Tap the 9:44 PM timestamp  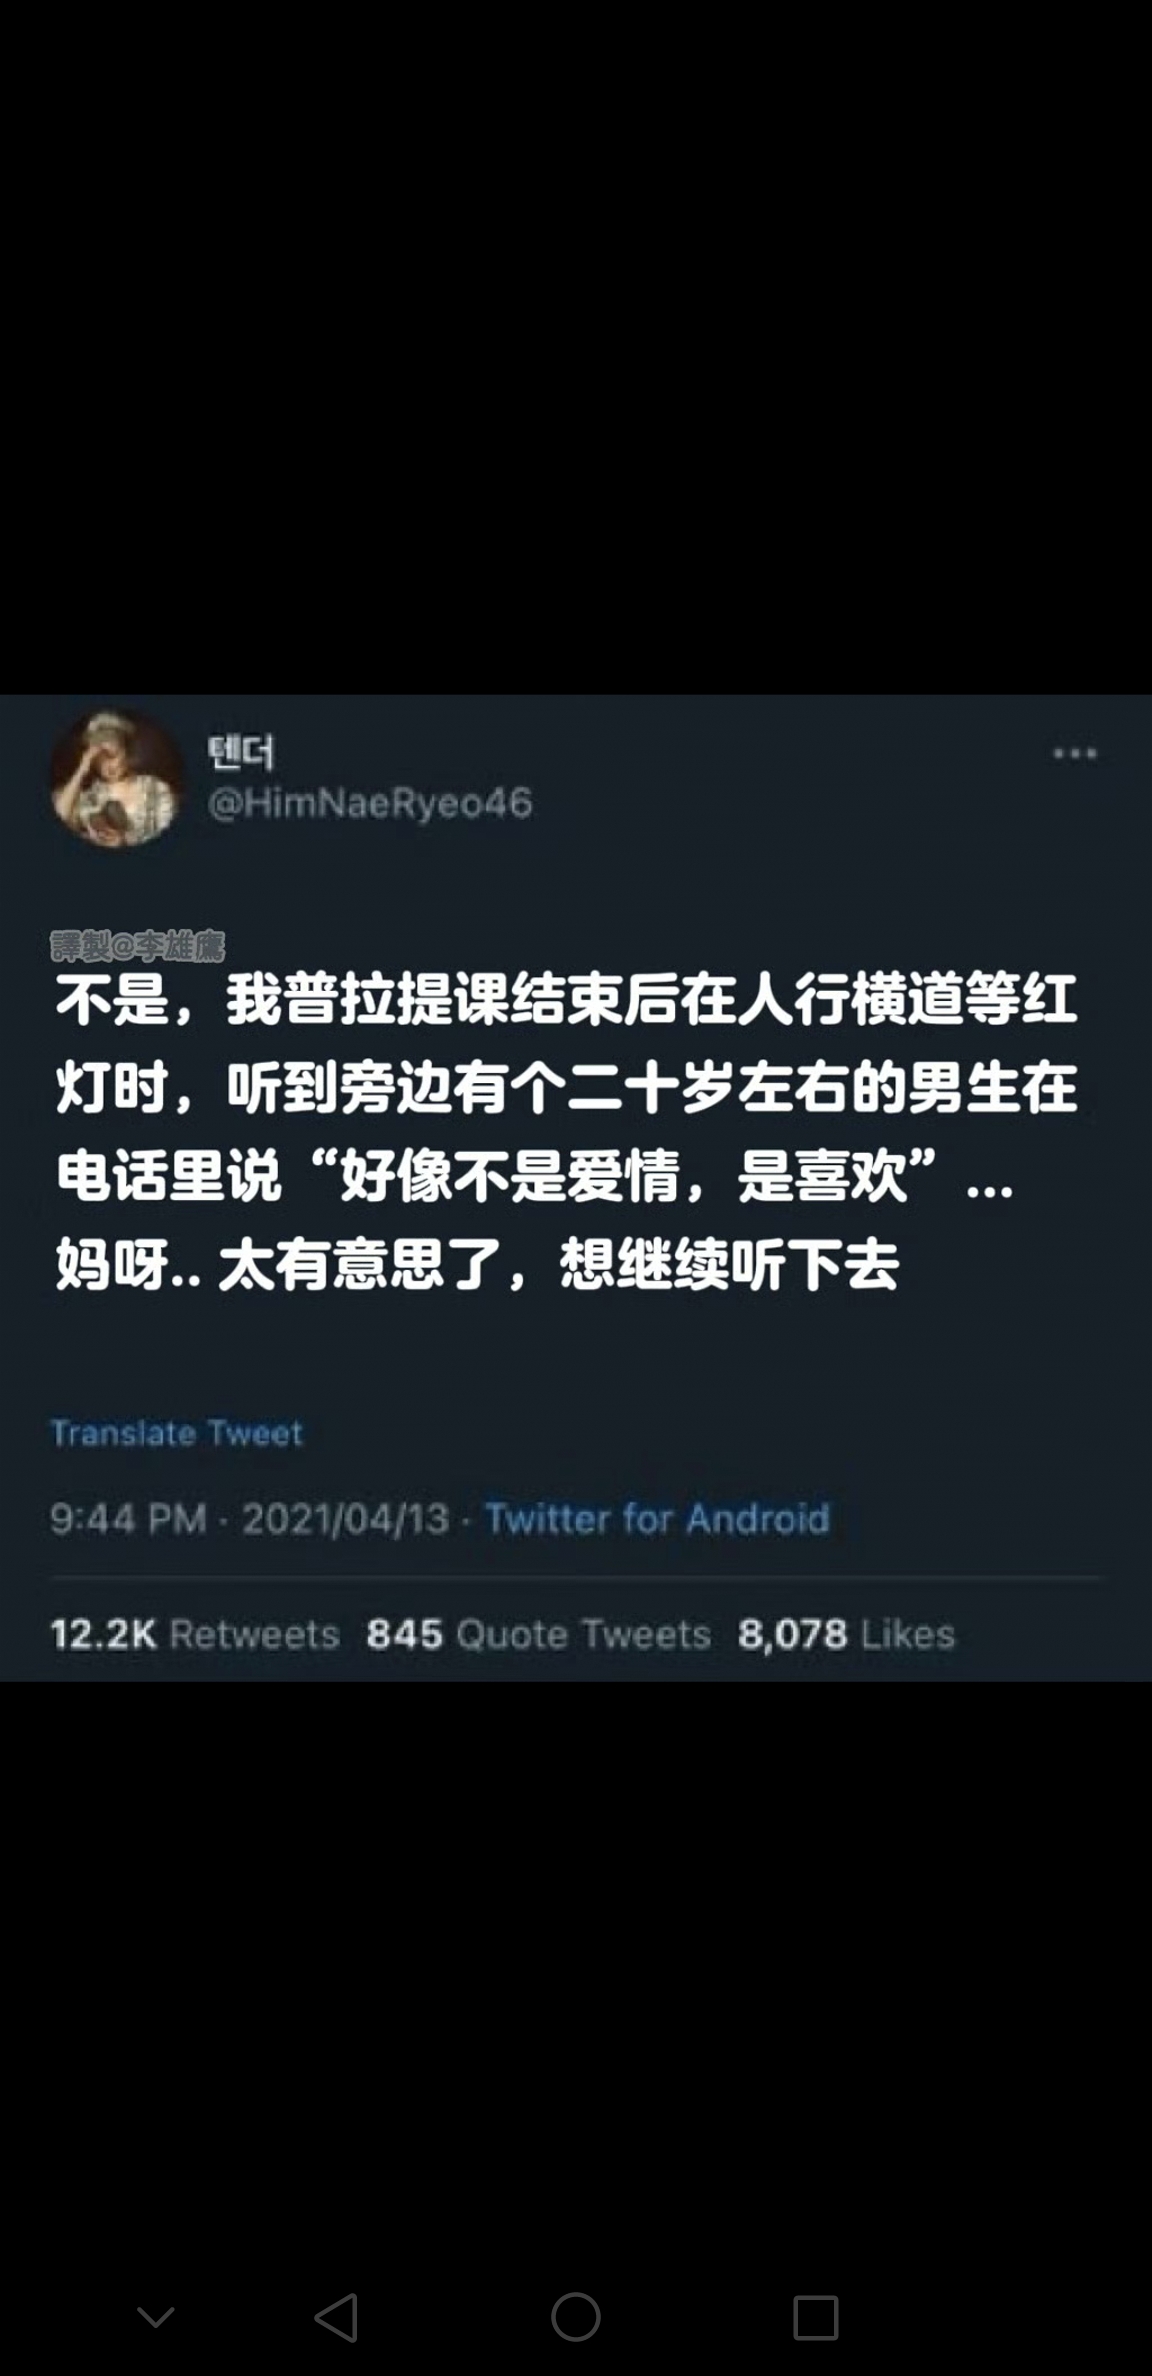click(x=128, y=1518)
